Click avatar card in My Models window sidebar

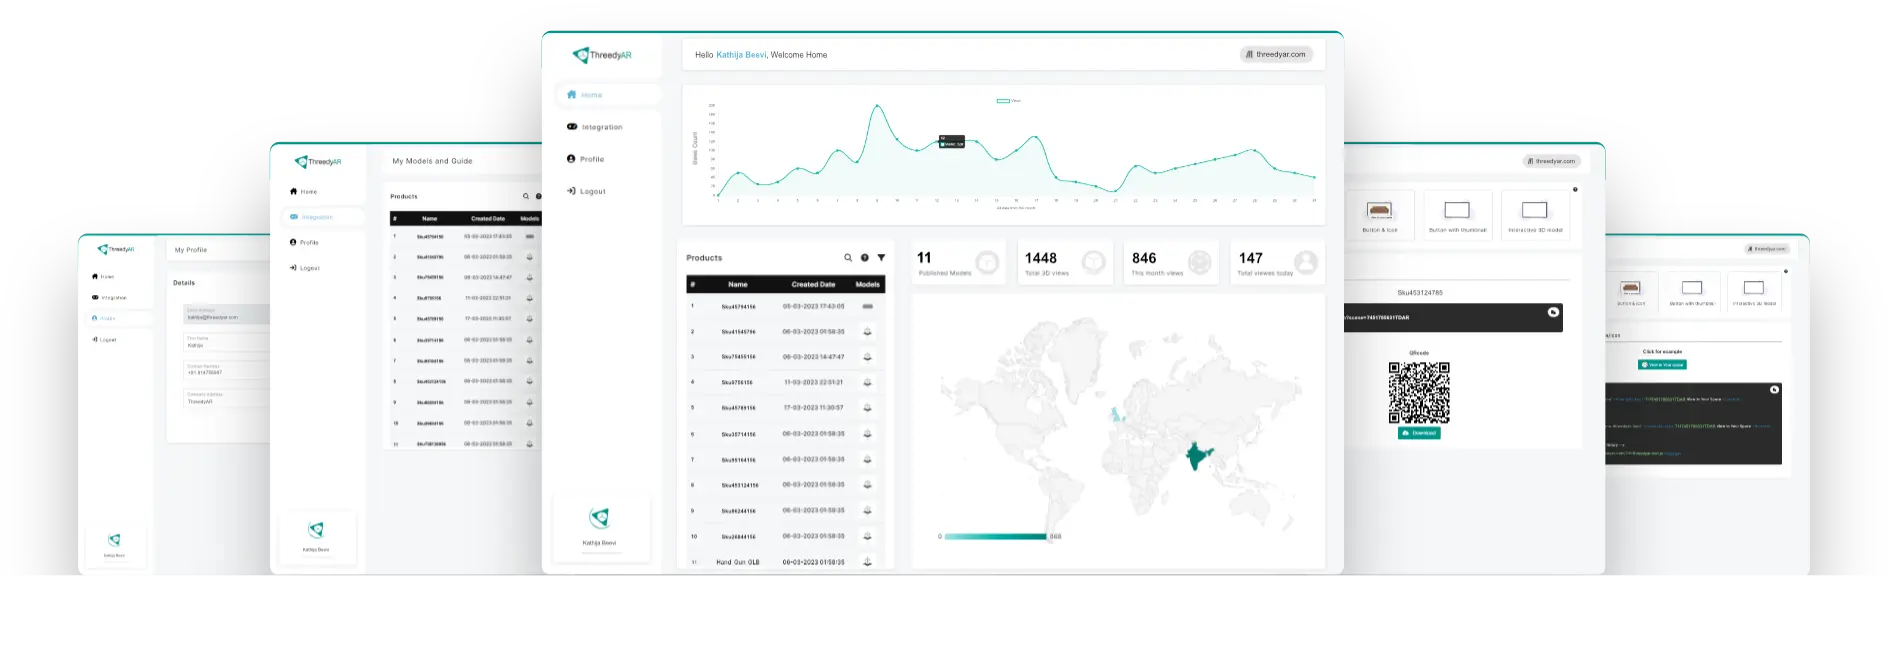[x=316, y=537]
